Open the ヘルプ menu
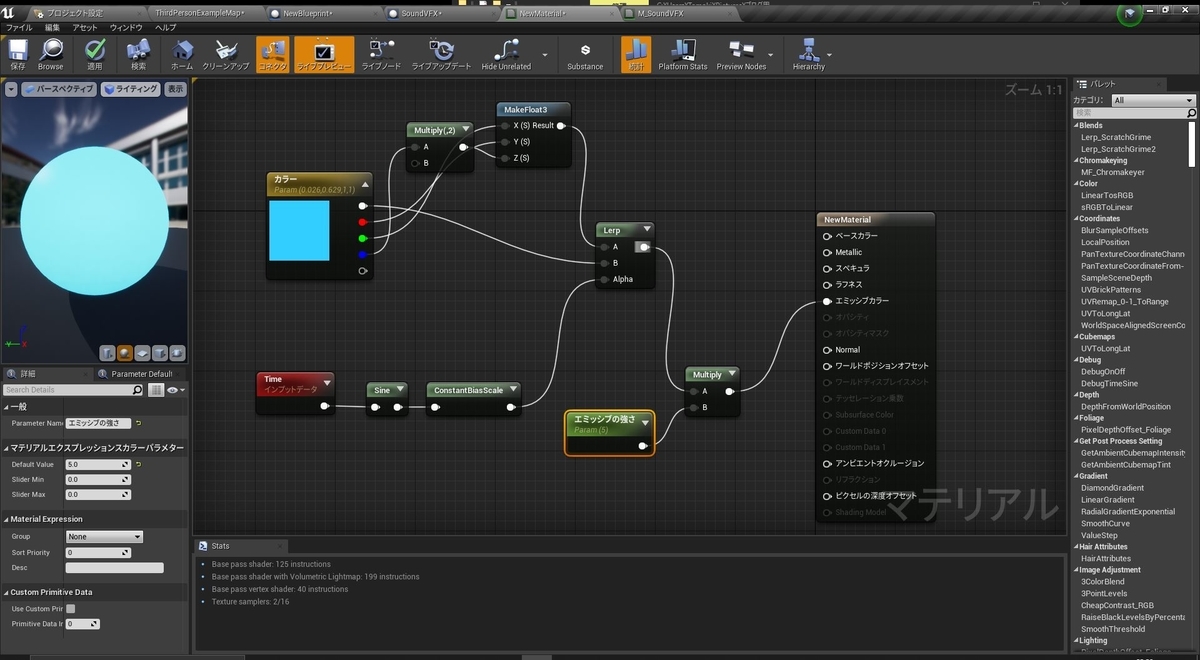The image size is (1200, 660). tap(165, 28)
